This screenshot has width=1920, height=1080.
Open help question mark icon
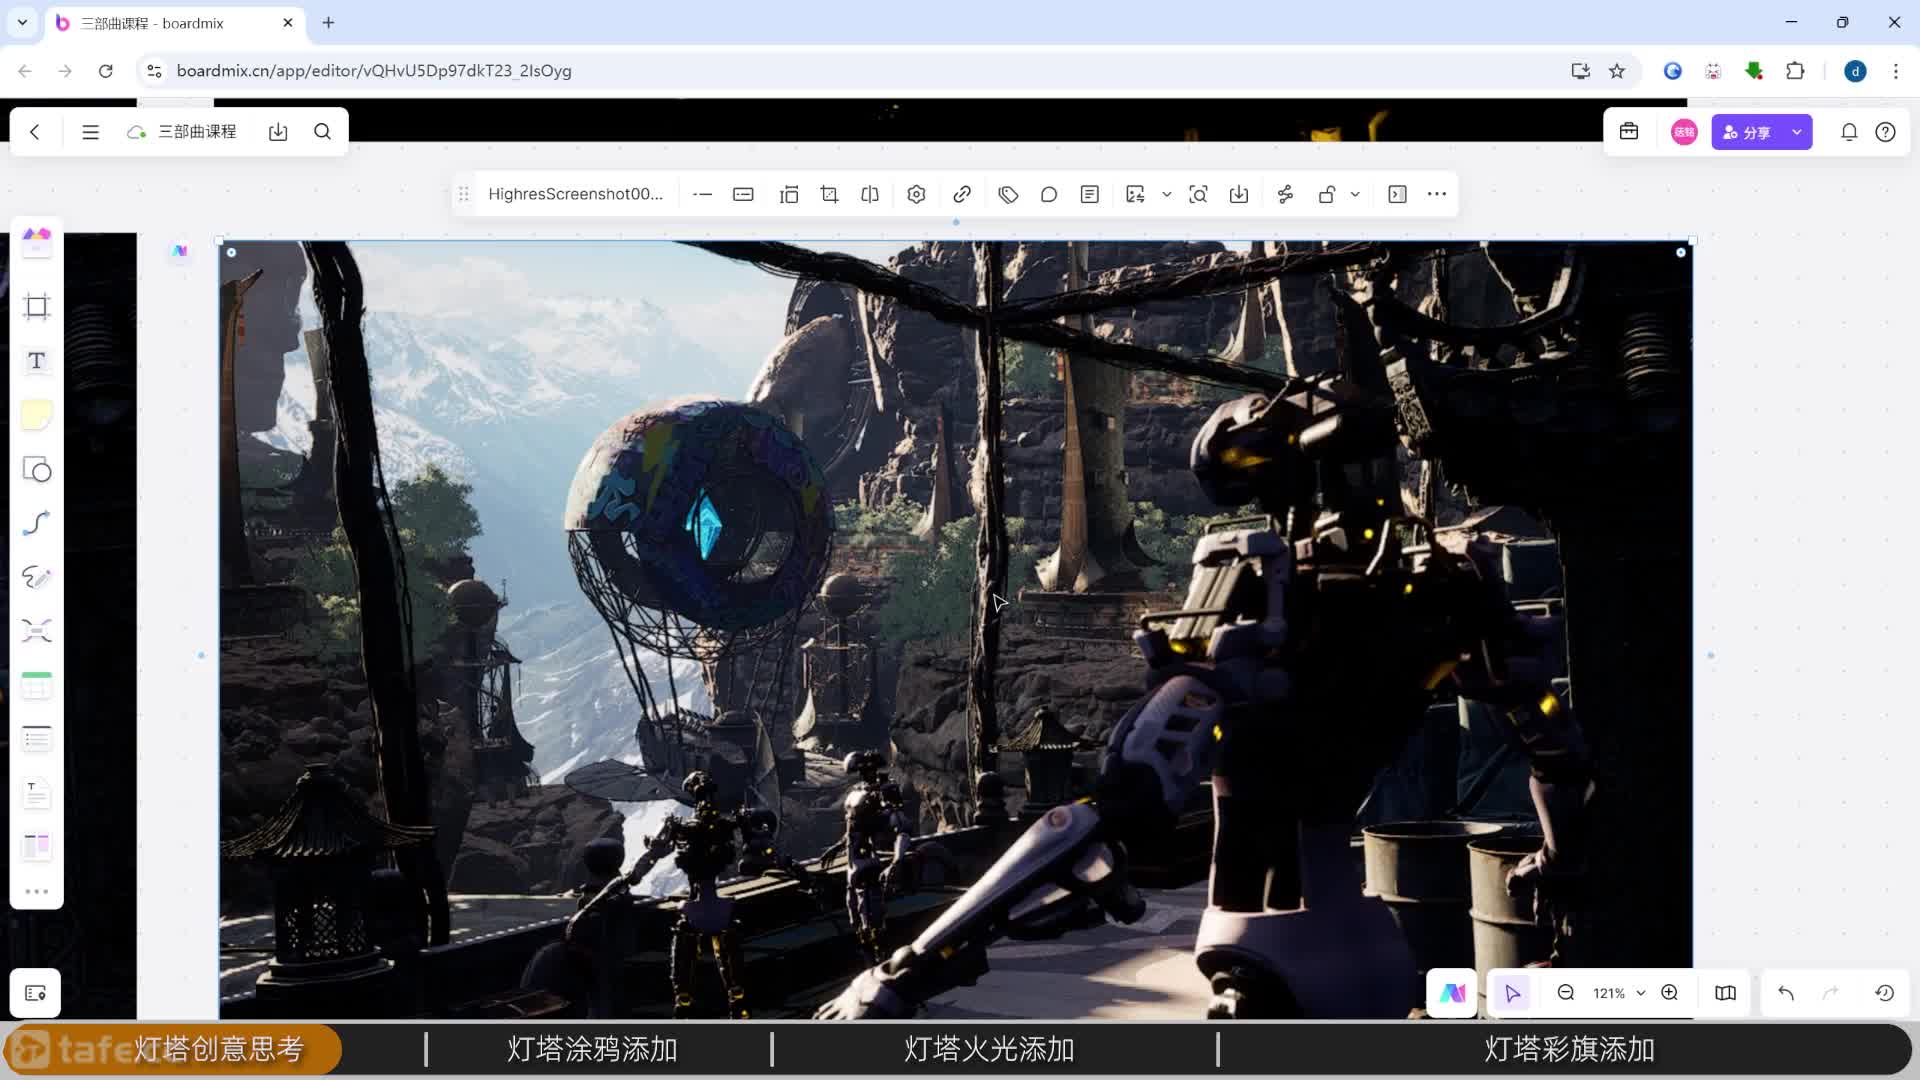pyautogui.click(x=1885, y=132)
